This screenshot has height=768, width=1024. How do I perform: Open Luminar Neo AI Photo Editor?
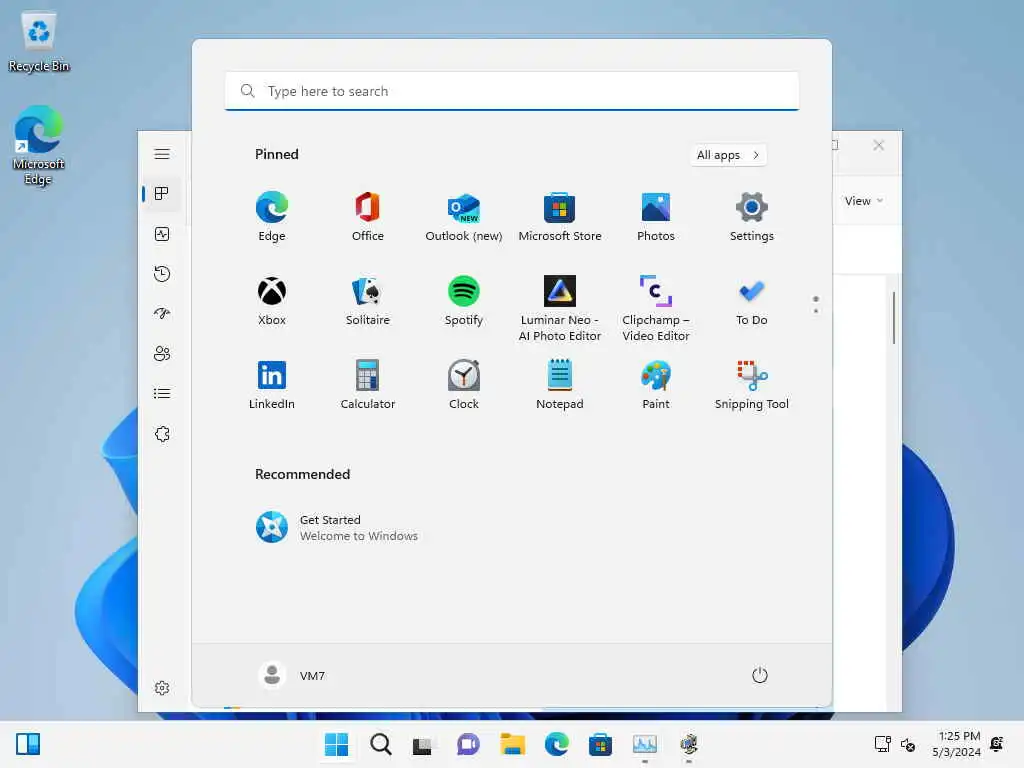tap(560, 308)
